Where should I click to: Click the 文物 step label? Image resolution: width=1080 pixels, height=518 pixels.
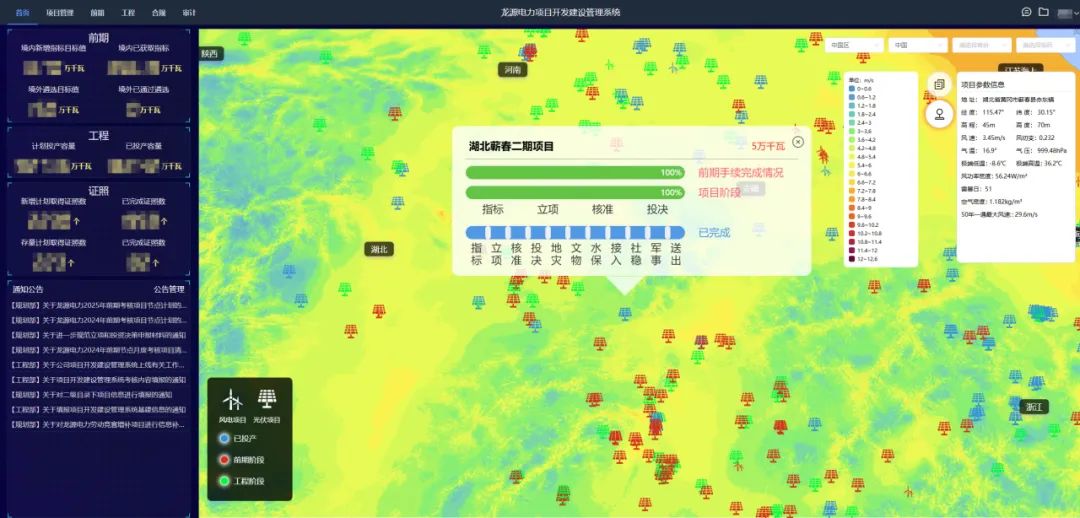click(577, 254)
